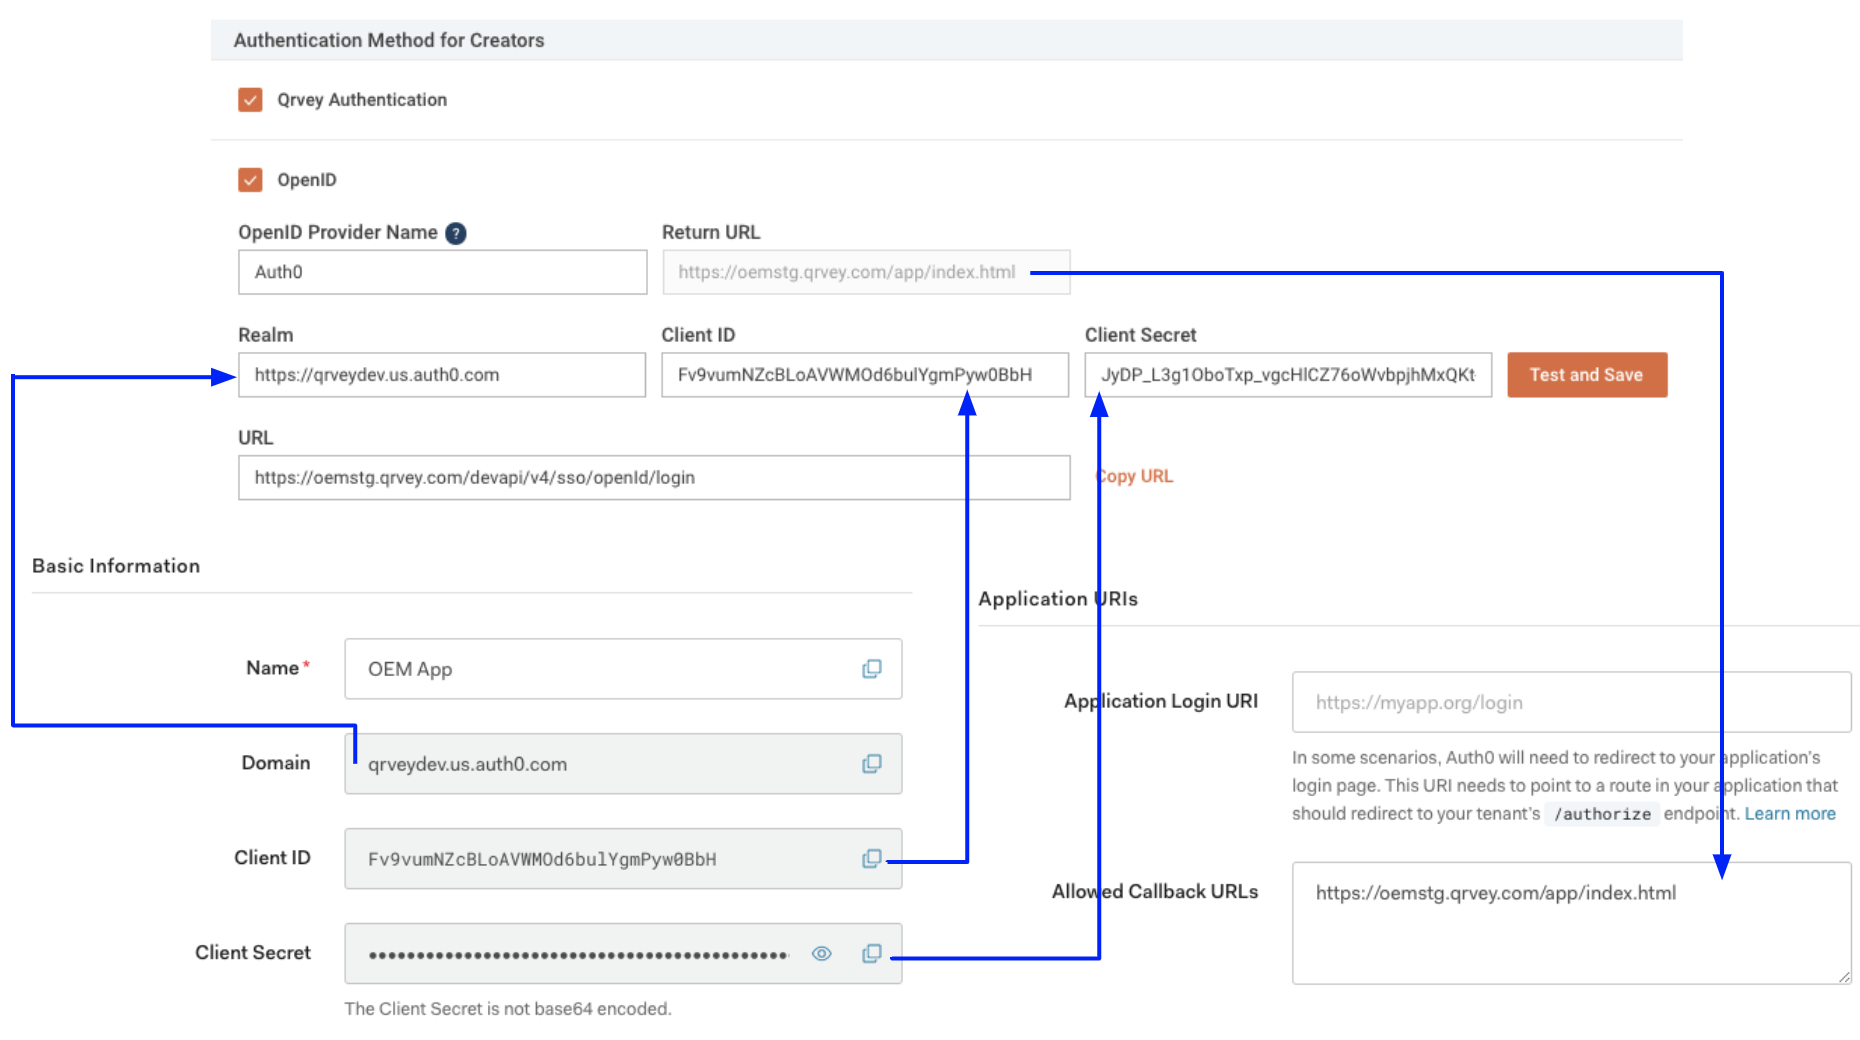Focus the Realm input field
Viewport: 1860px width, 1040px height.
[x=442, y=375]
